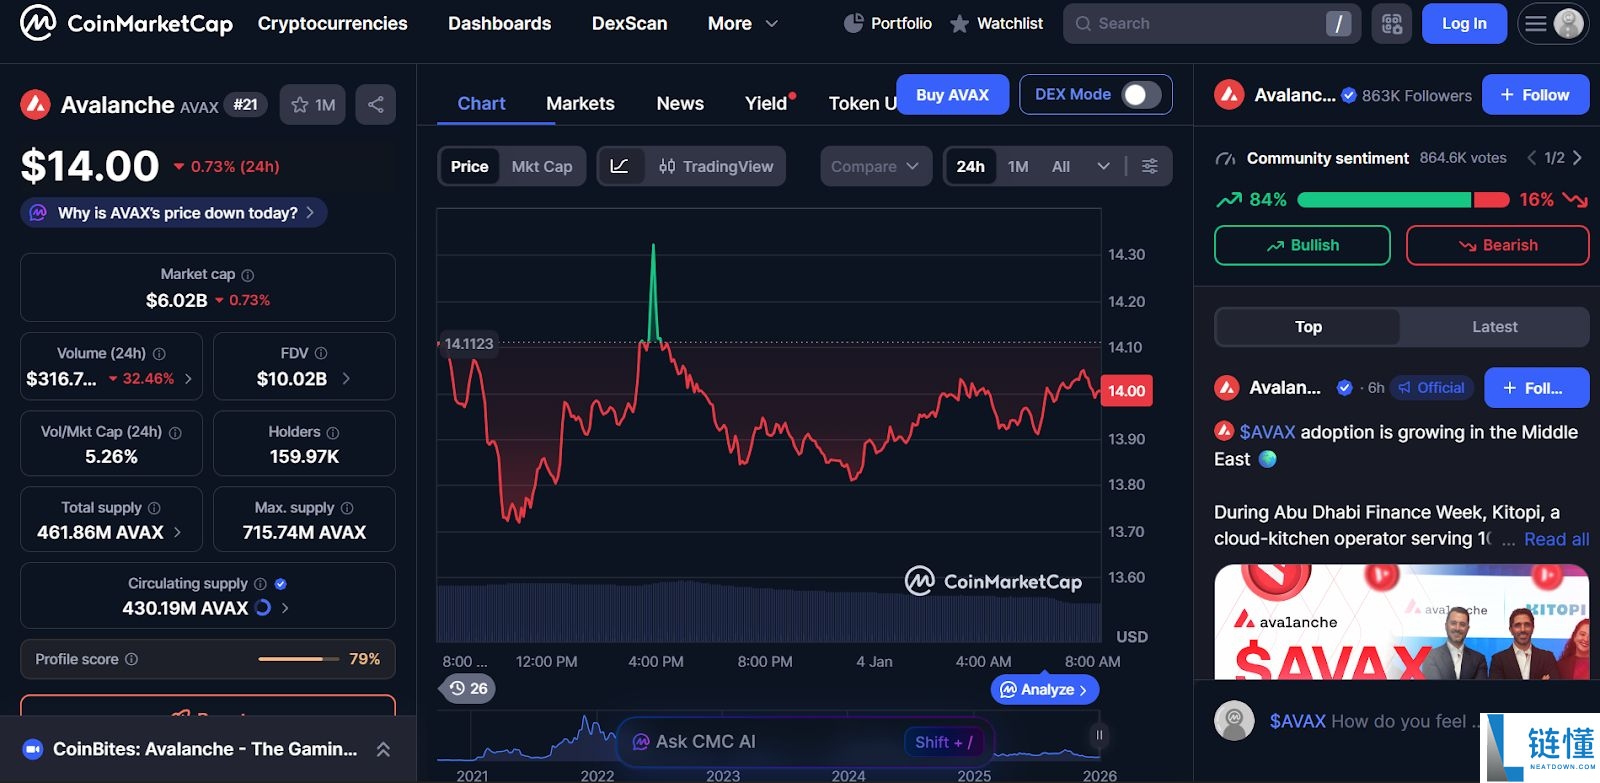1600x783 pixels.
Task: Set chart range to 24h
Action: coord(970,167)
